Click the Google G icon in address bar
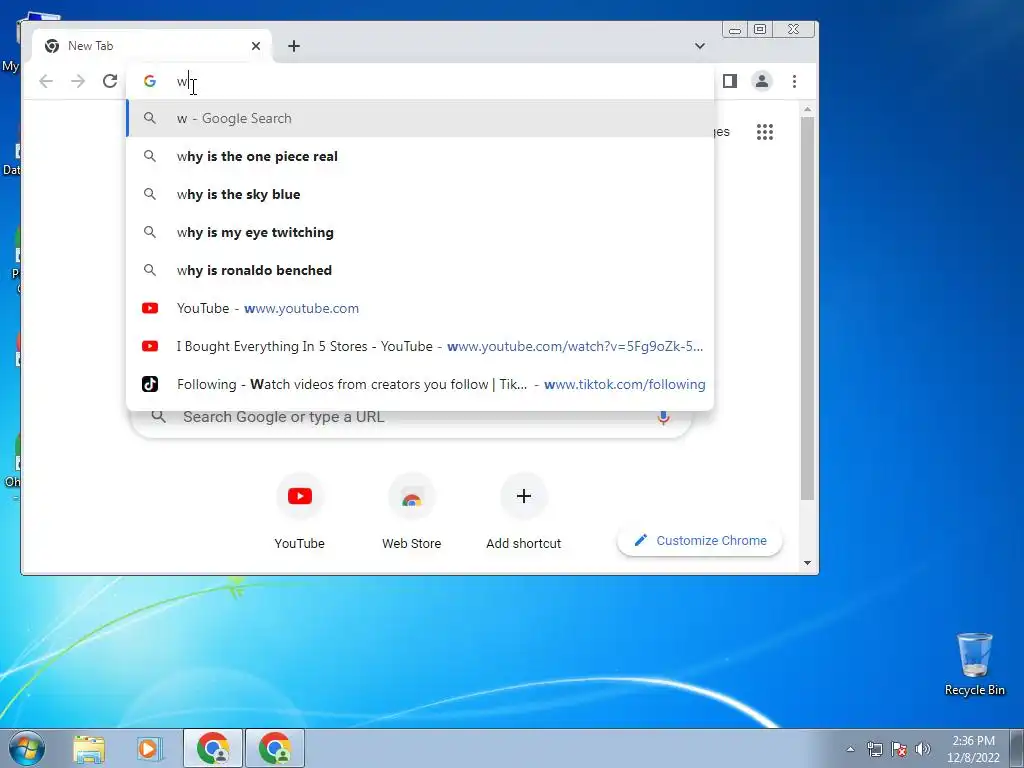The image size is (1024, 768). click(150, 81)
